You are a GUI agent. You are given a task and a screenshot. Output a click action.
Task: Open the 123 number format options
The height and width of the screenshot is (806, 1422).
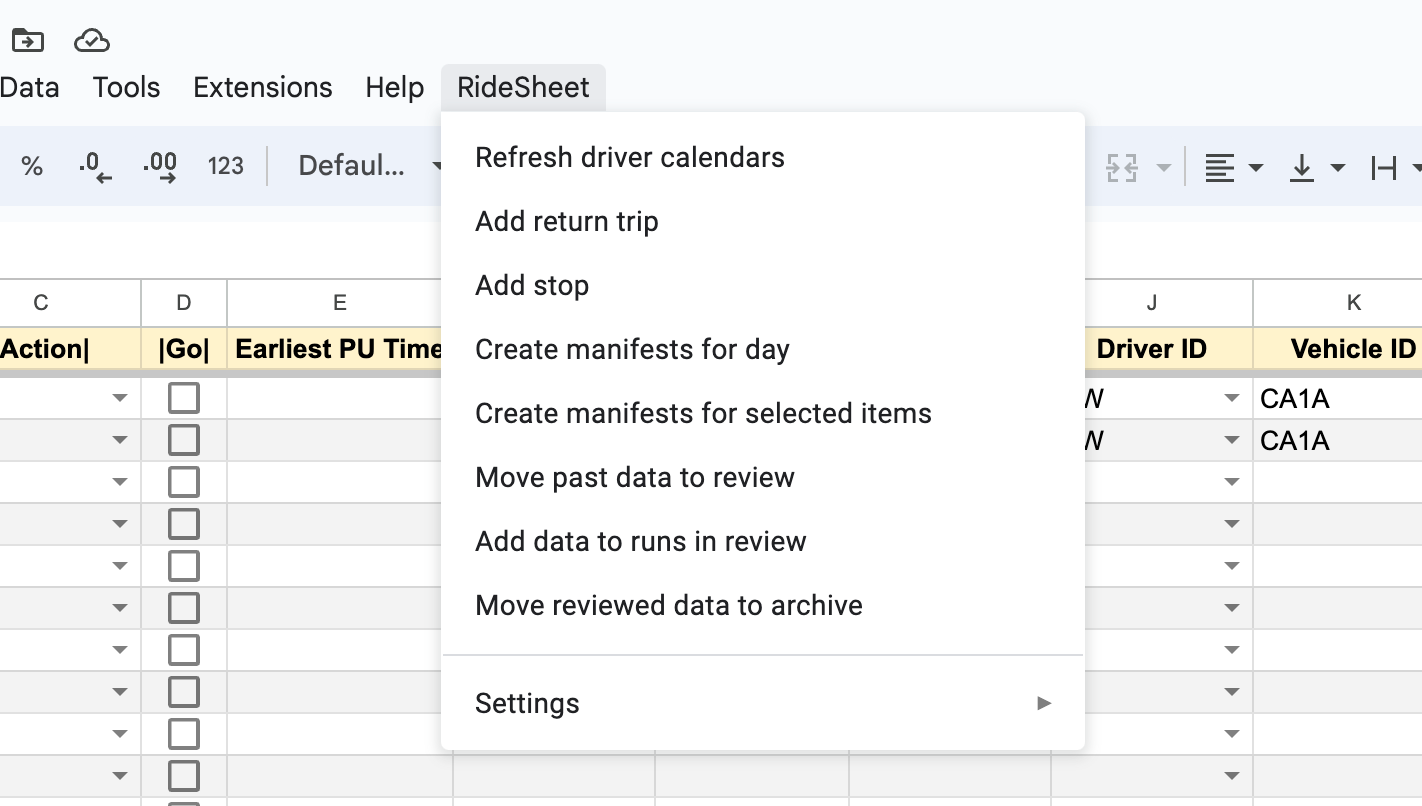tap(226, 166)
